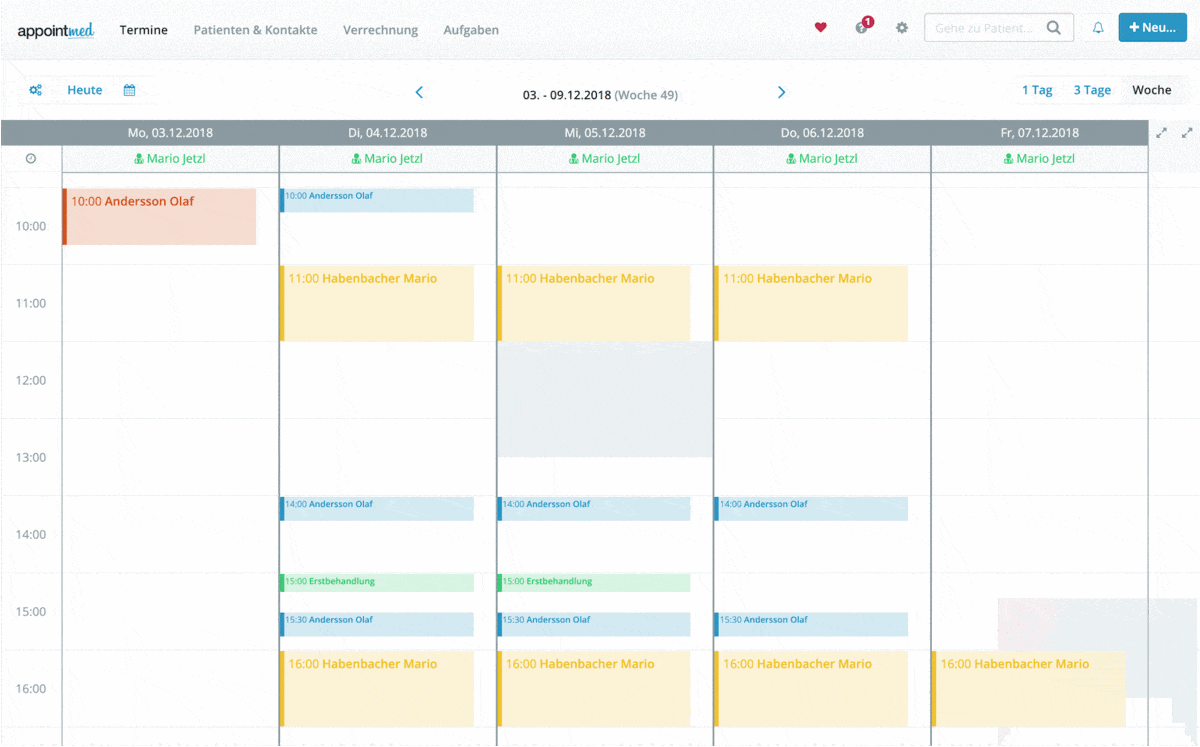Open Tuesday 16:00 Habenbacher Mario appointment
Screen dimensions: 1200x747
377,688
